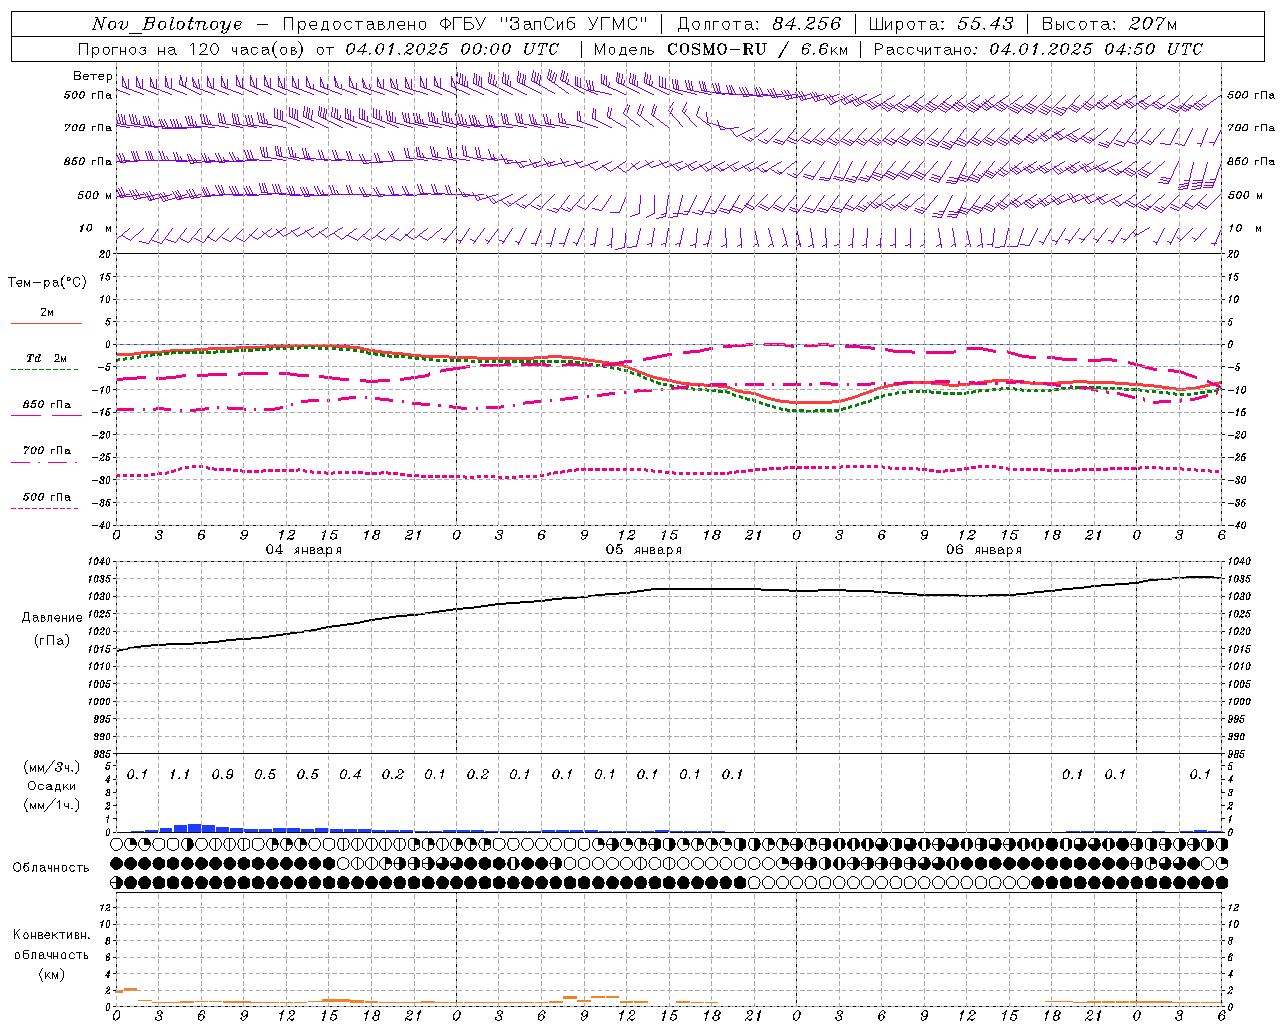Click "12" on left convective cloud axis

(103, 907)
